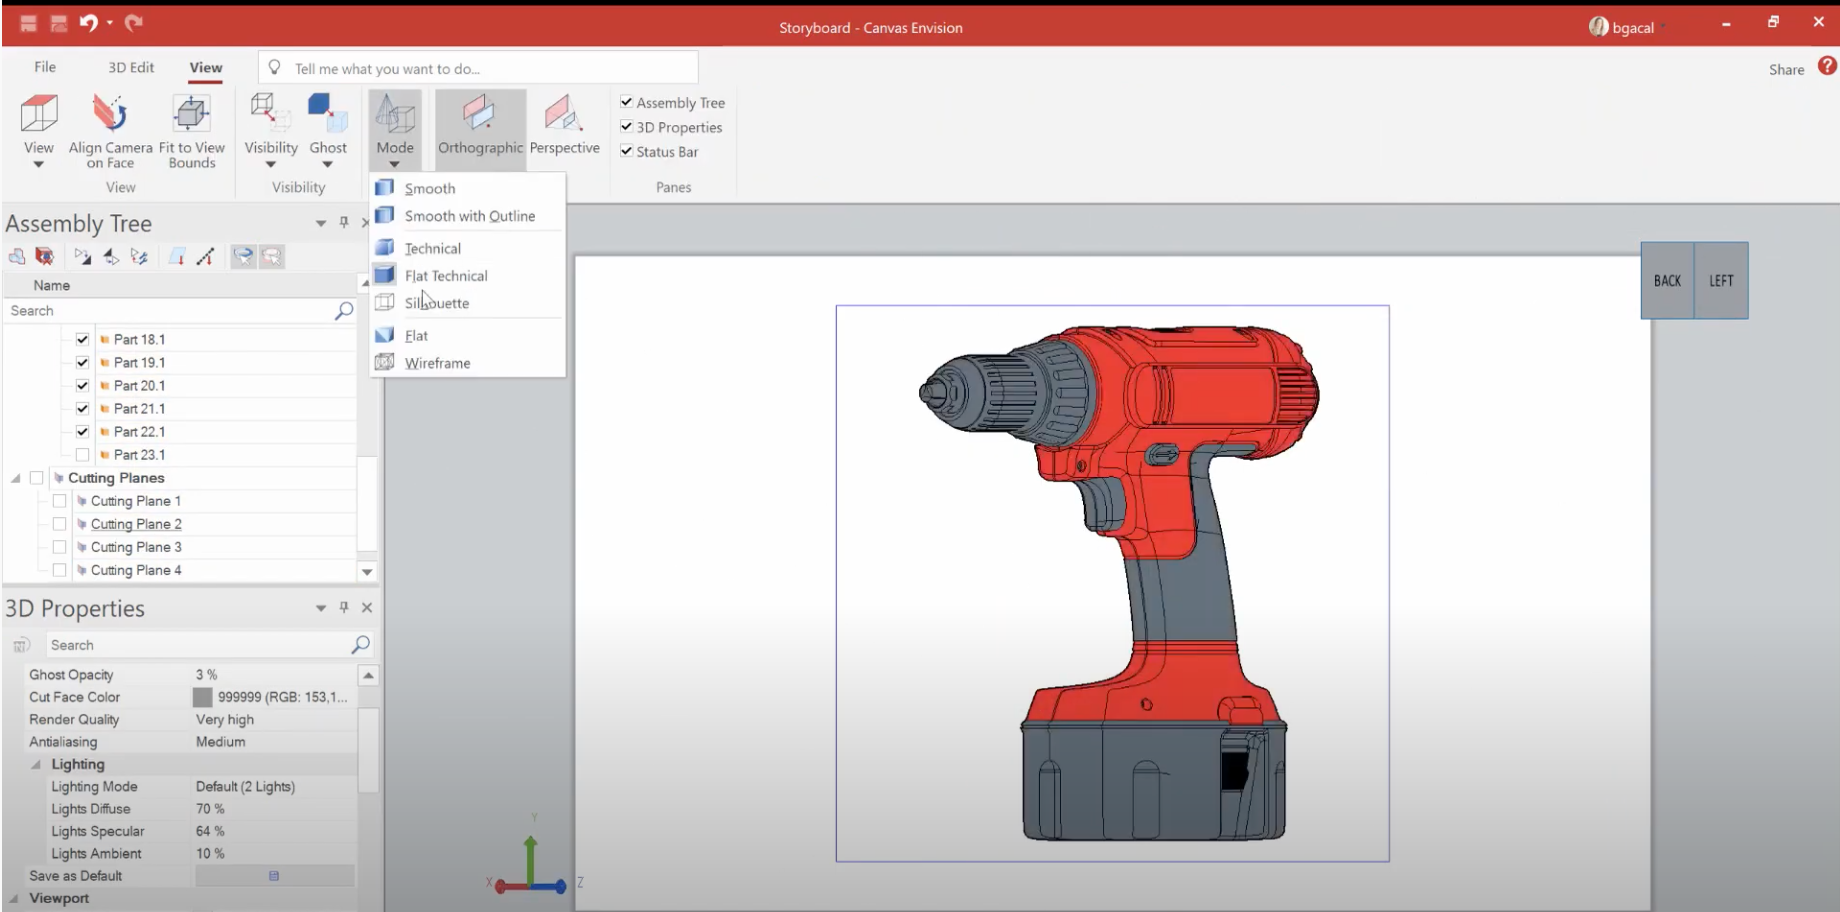Collapse the Cutting Planes tree node
Screen dimensions: 1840x912
coord(16,478)
